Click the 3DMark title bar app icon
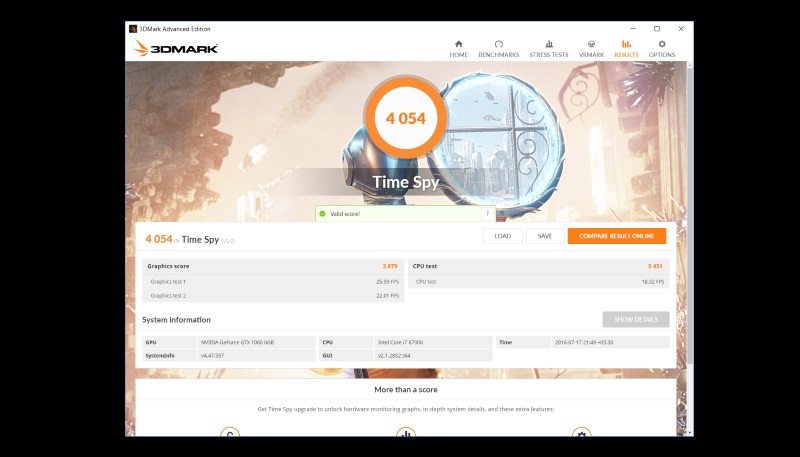Screen dimensions: 800x457 pos(133,29)
